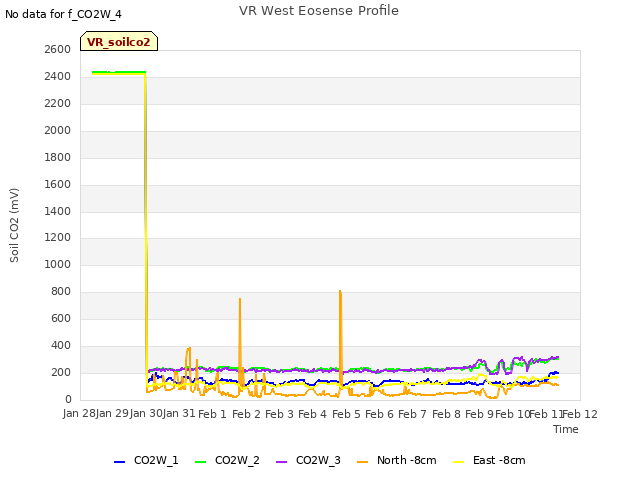Click the Time axis label
Image resolution: width=640 pixels, height=480 pixels.
point(566,429)
